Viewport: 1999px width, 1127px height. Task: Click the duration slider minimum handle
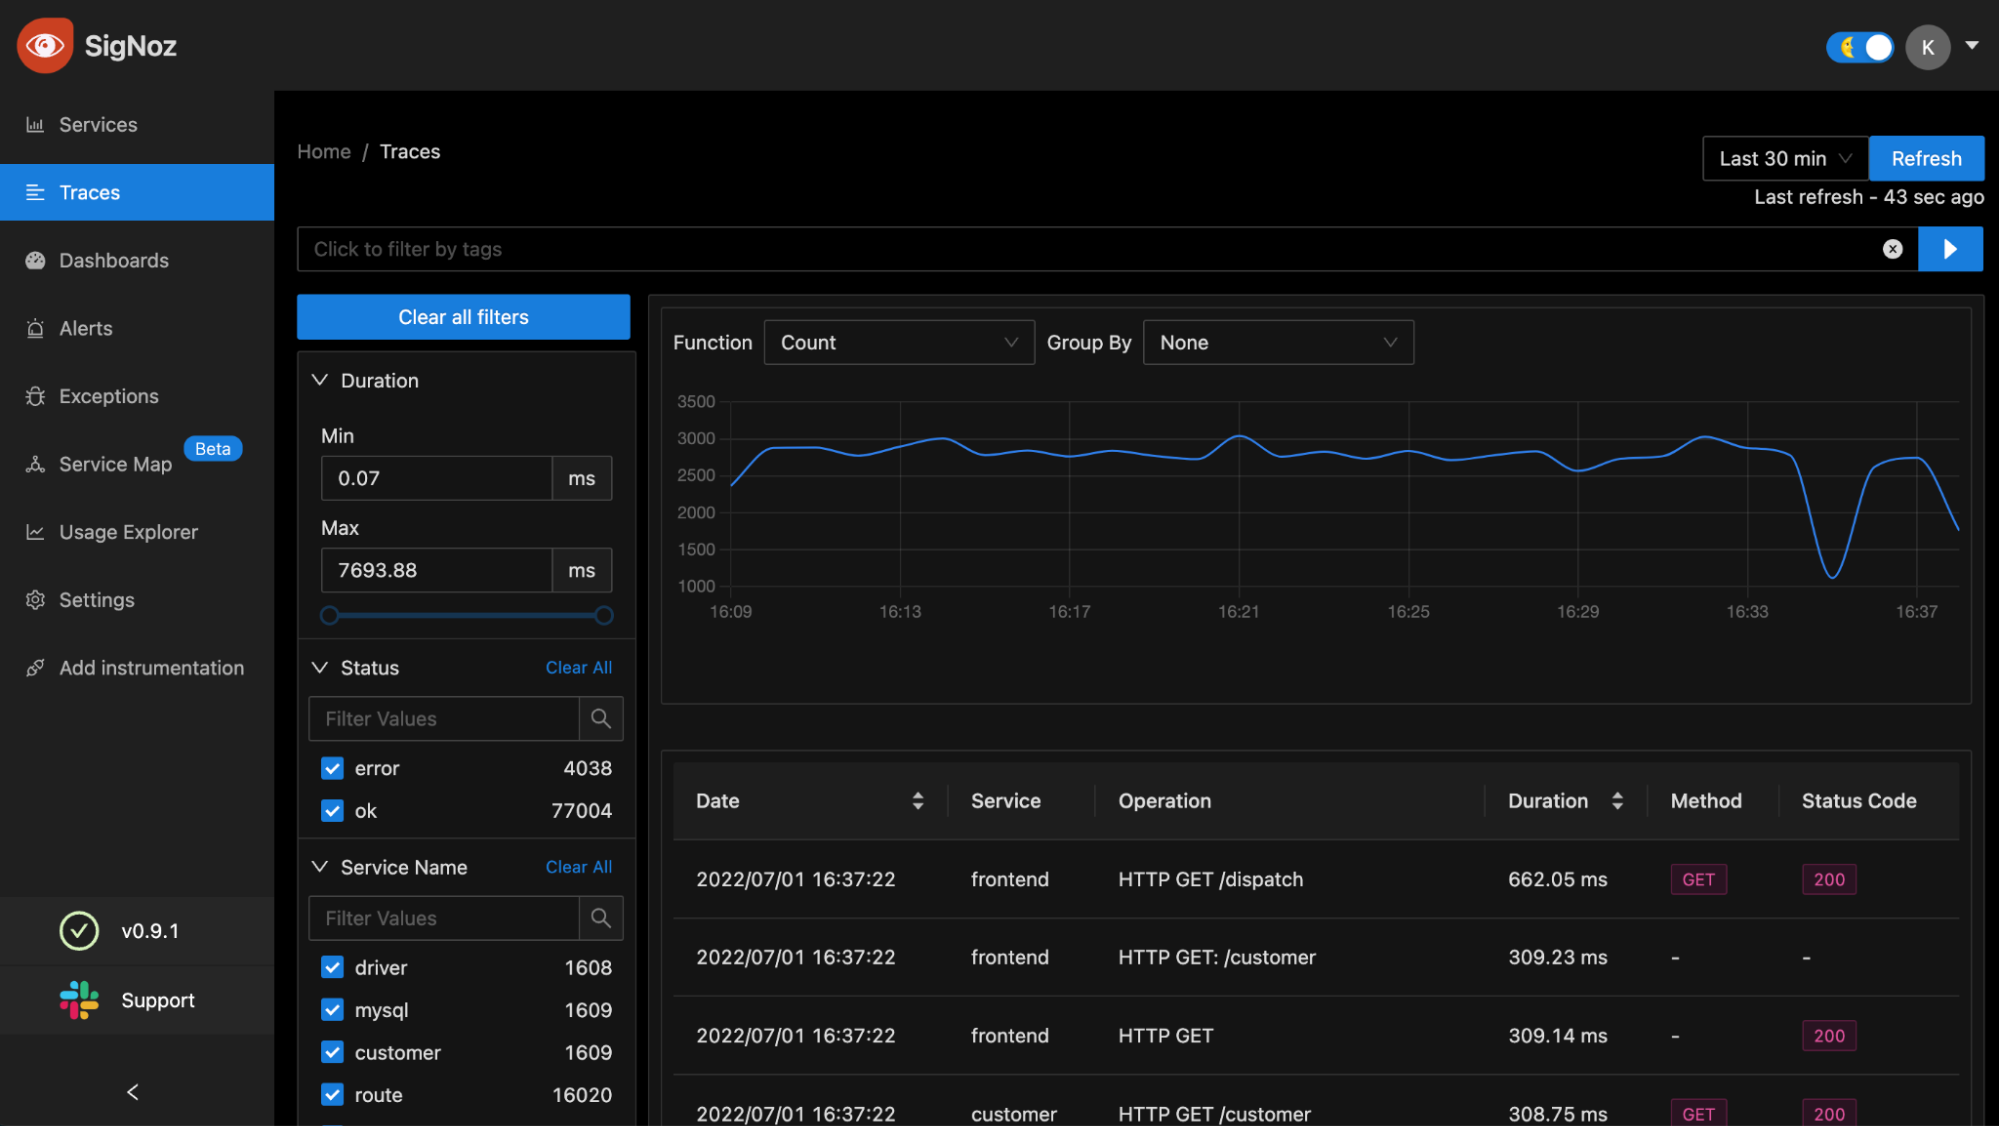[x=329, y=616]
